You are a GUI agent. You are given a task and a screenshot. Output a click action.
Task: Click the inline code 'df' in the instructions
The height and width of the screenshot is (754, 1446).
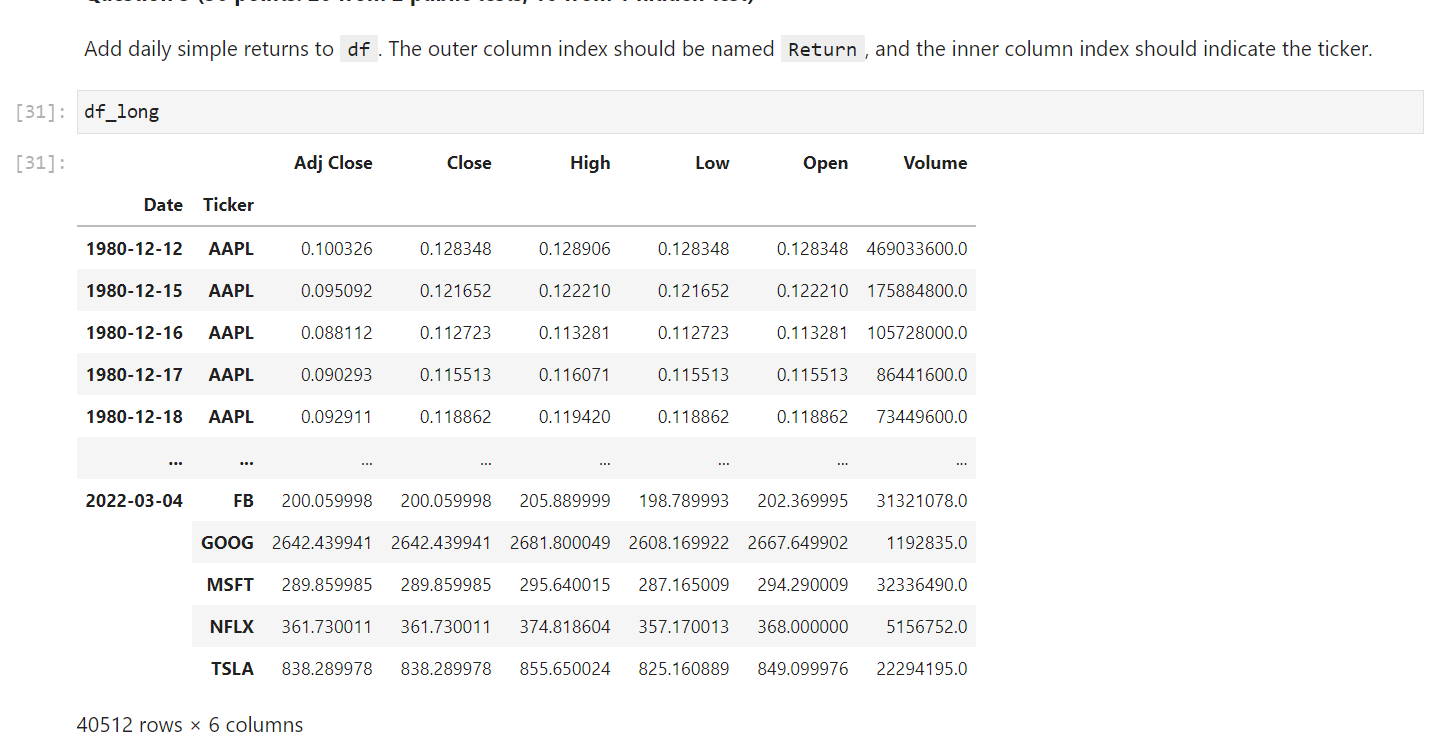coord(359,49)
